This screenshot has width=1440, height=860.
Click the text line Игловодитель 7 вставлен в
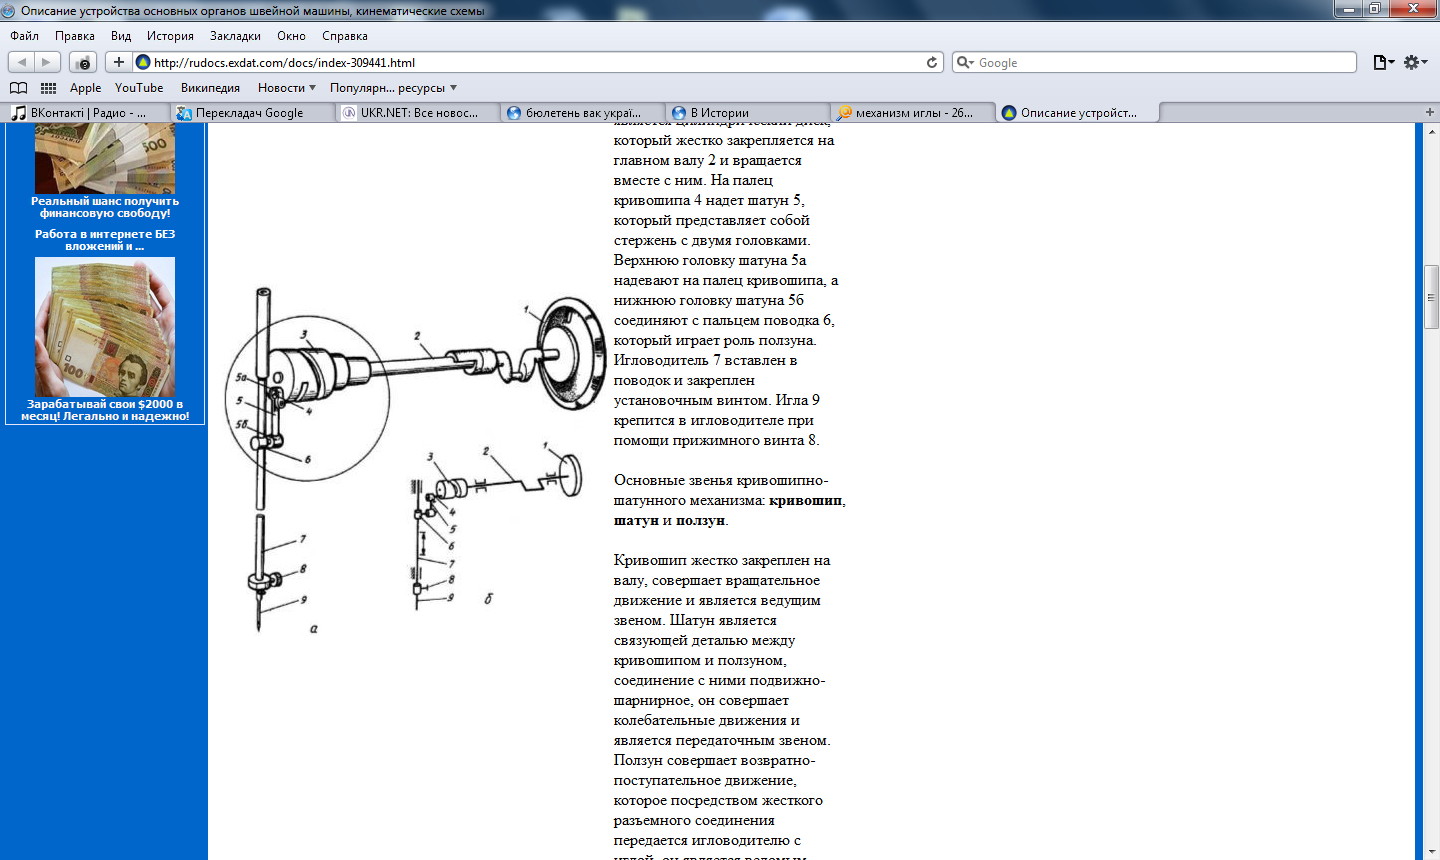click(x=705, y=360)
